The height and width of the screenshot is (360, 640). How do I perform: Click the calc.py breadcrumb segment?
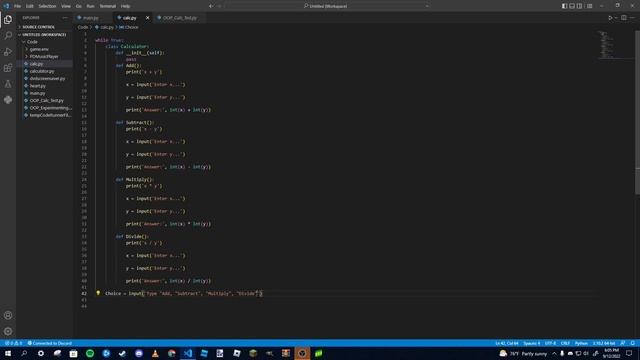104,27
